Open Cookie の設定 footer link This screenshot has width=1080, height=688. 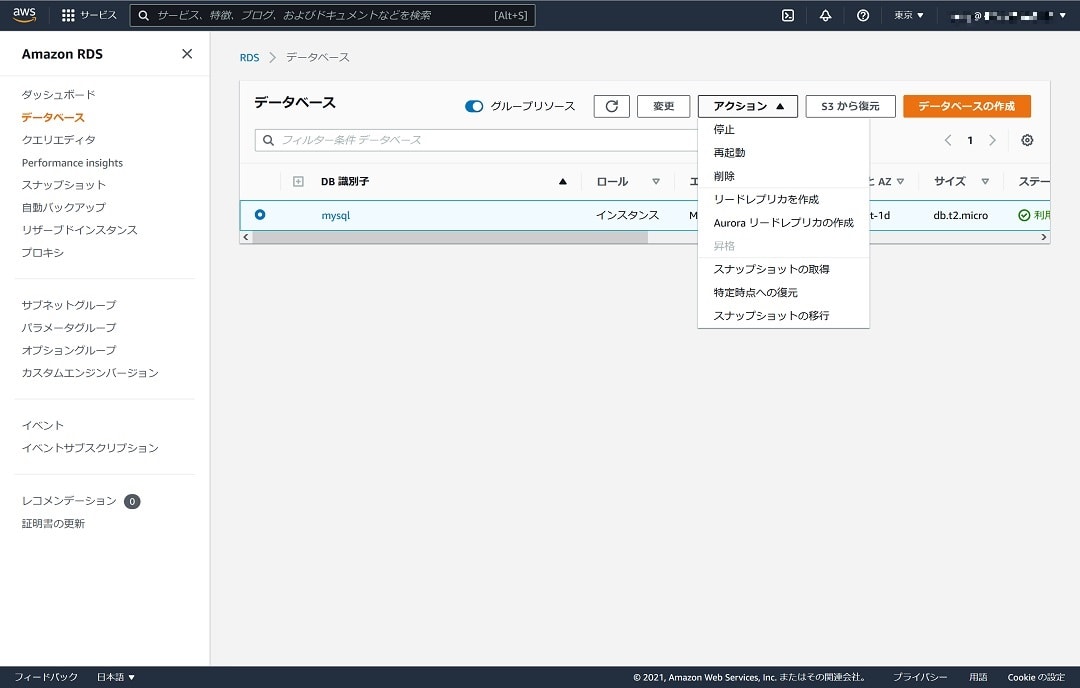[1036, 677]
